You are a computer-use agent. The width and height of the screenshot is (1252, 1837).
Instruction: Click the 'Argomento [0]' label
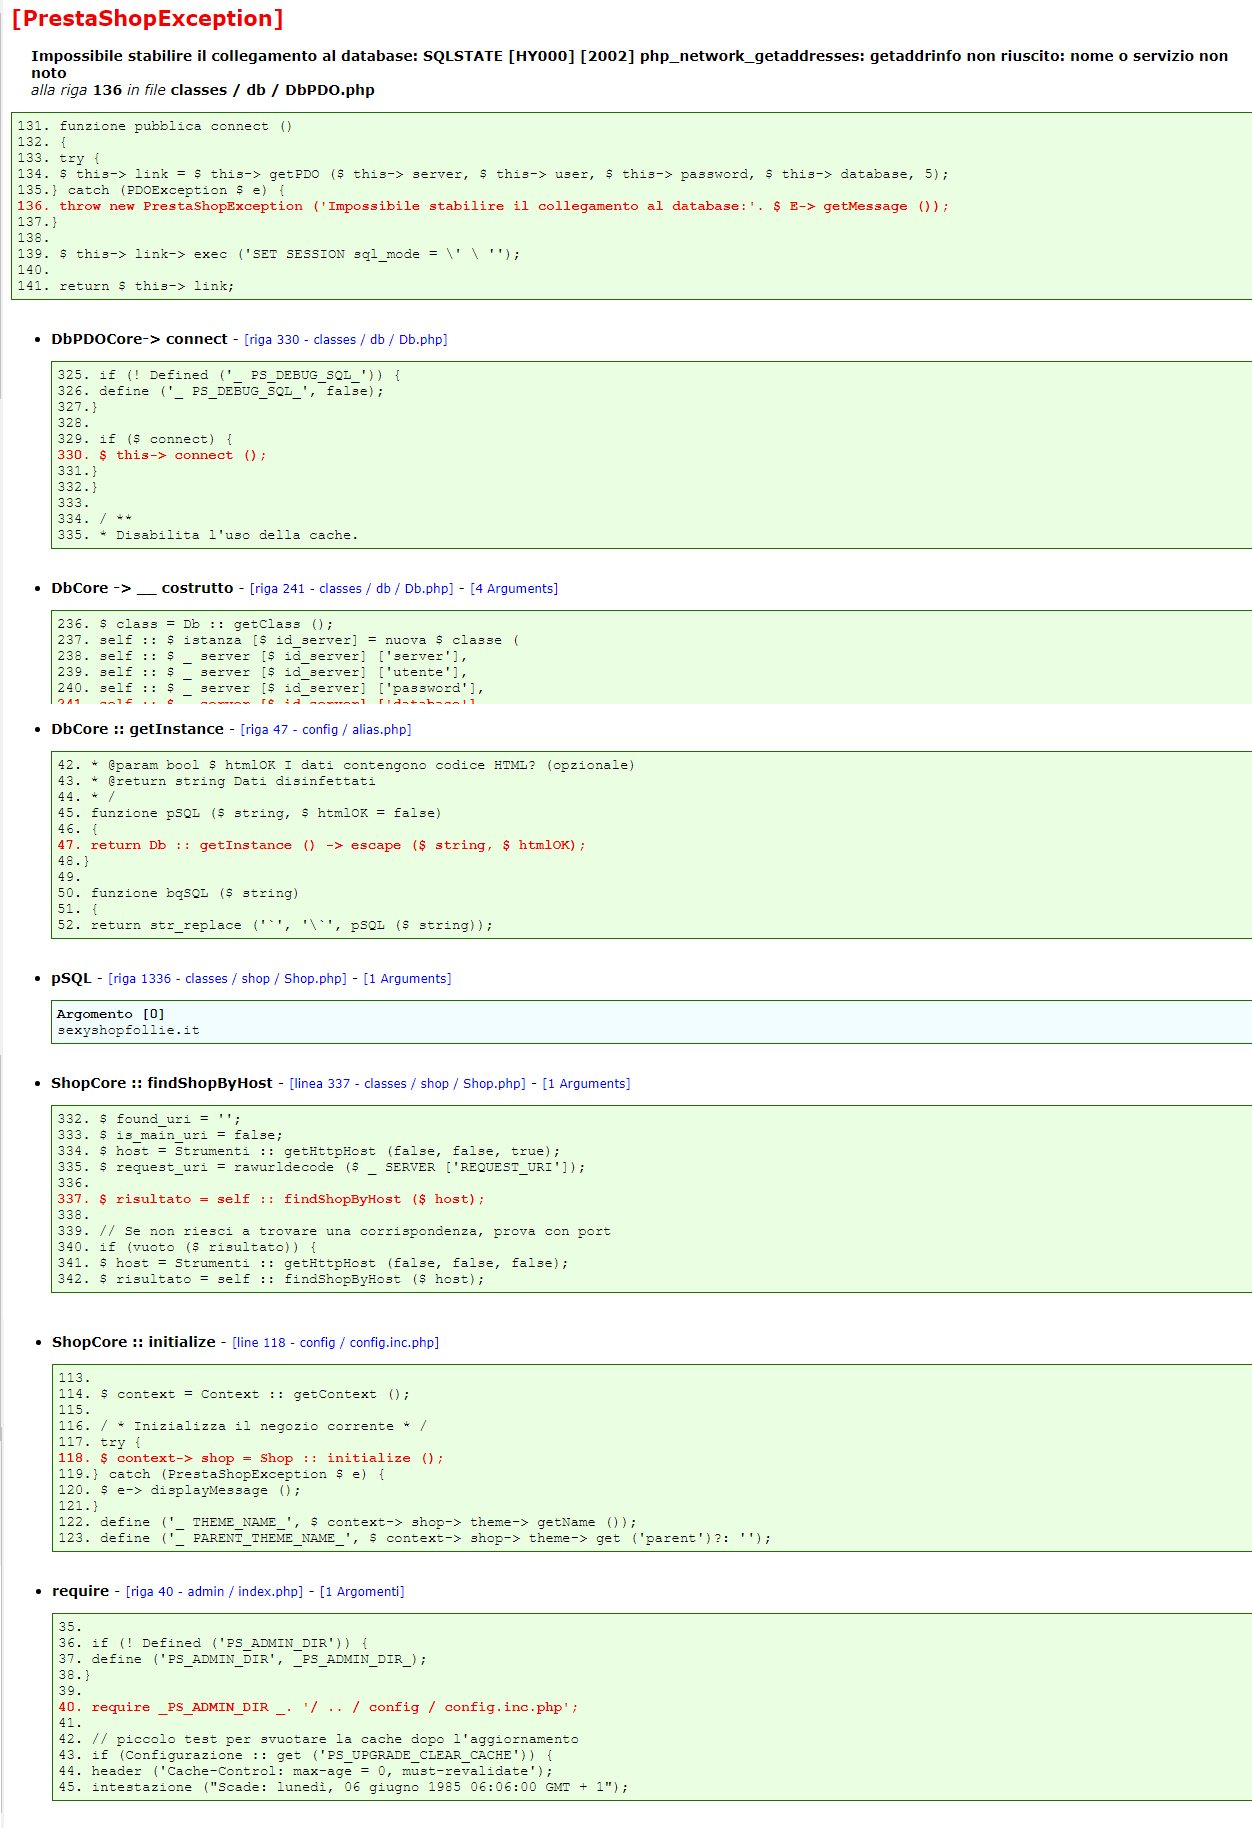[x=110, y=1014]
